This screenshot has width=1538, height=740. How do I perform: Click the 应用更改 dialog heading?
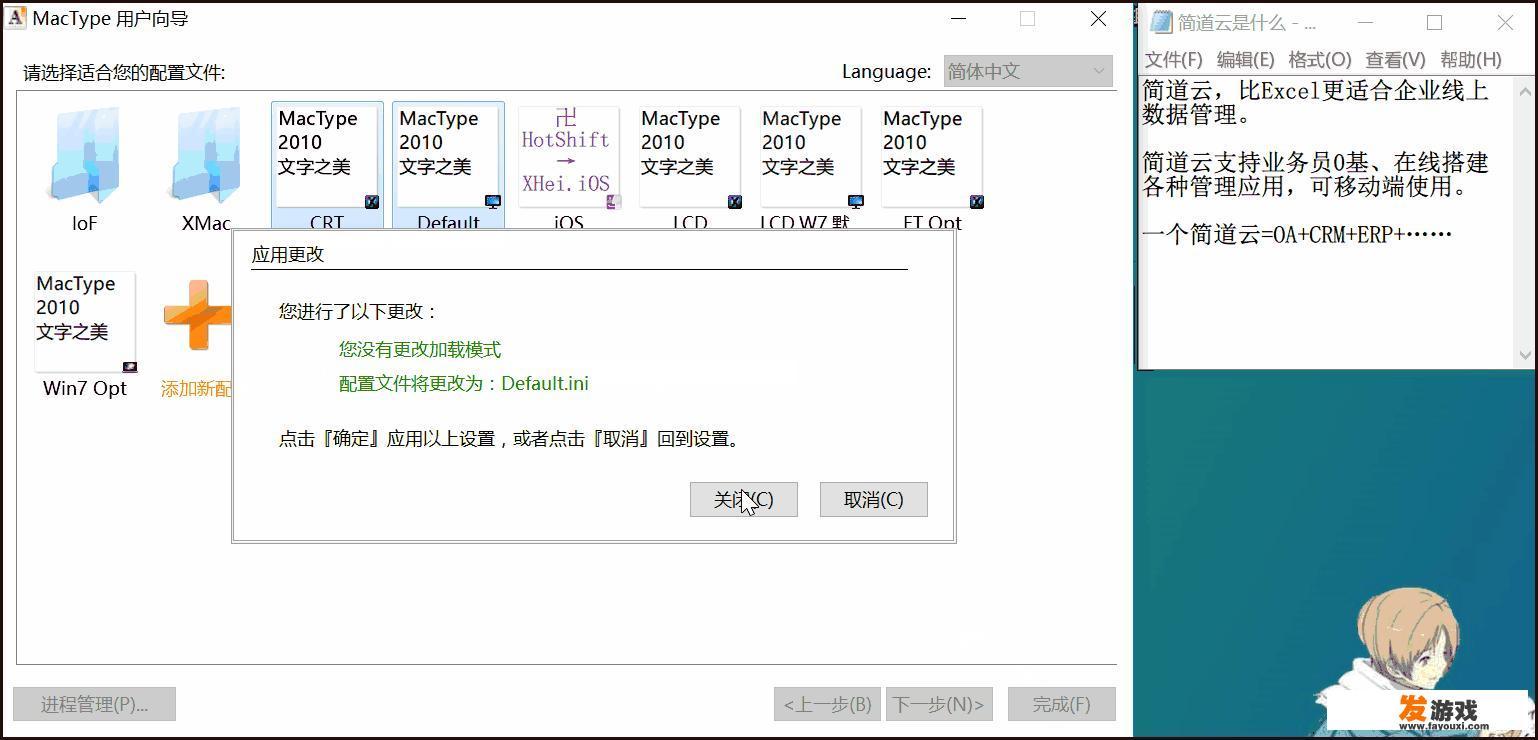tap(288, 254)
